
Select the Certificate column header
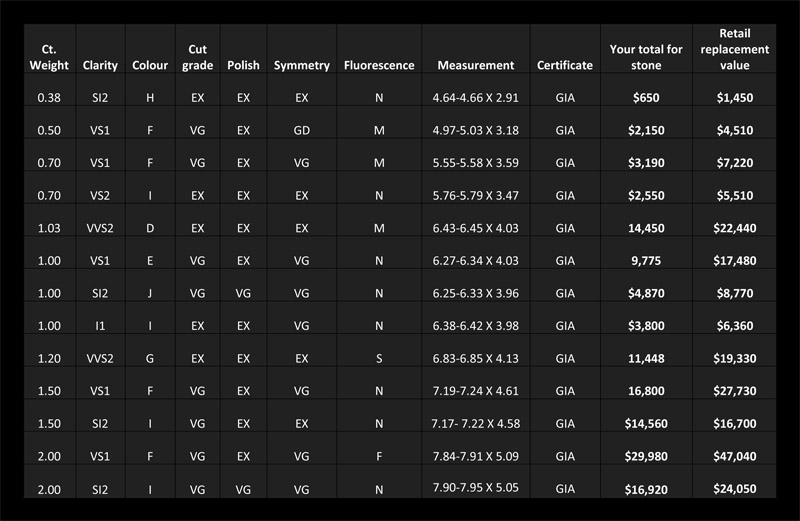(565, 65)
